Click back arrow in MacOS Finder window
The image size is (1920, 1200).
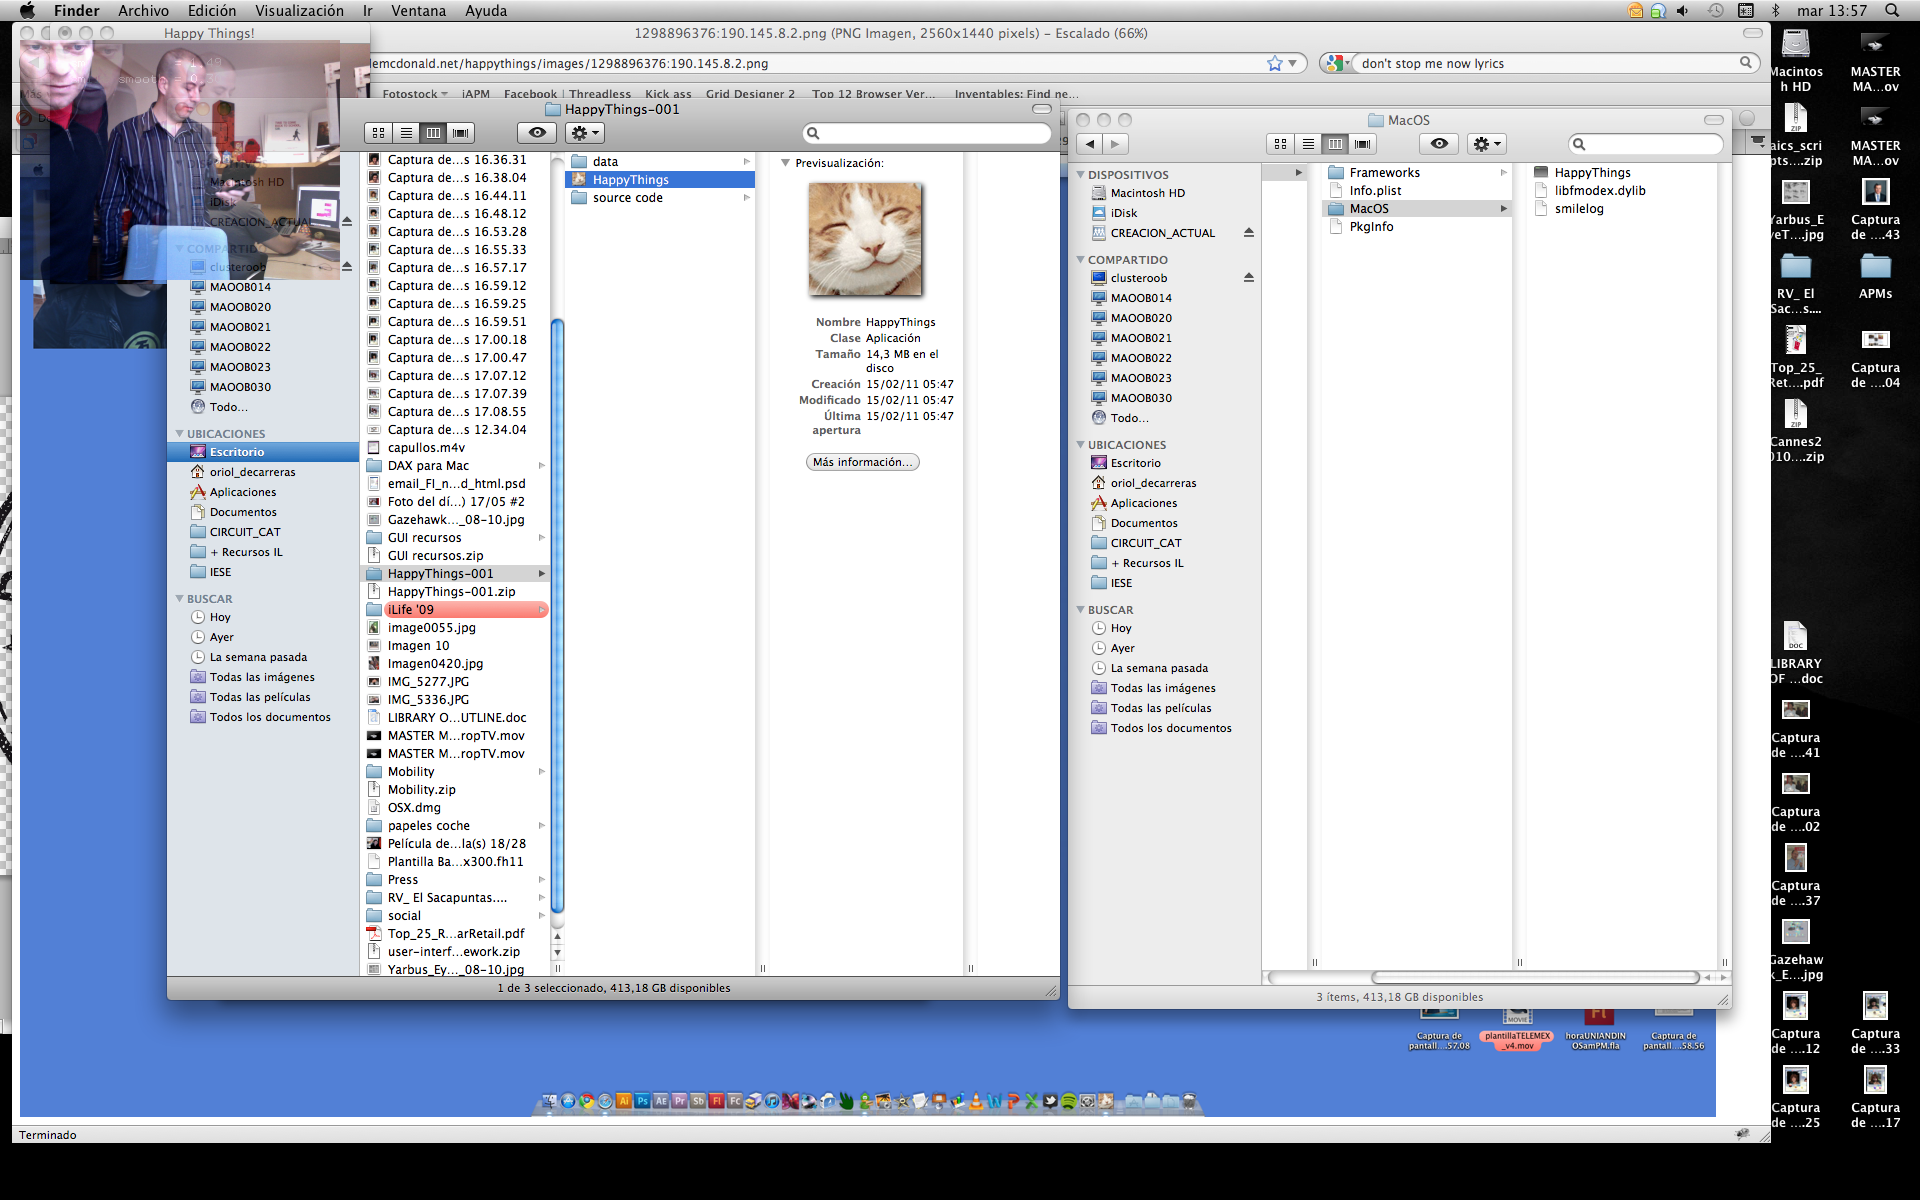click(x=1090, y=144)
